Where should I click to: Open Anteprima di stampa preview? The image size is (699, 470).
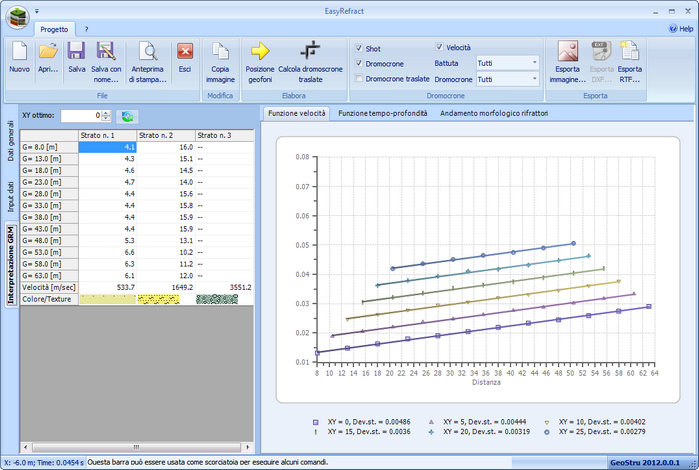pyautogui.click(x=148, y=51)
